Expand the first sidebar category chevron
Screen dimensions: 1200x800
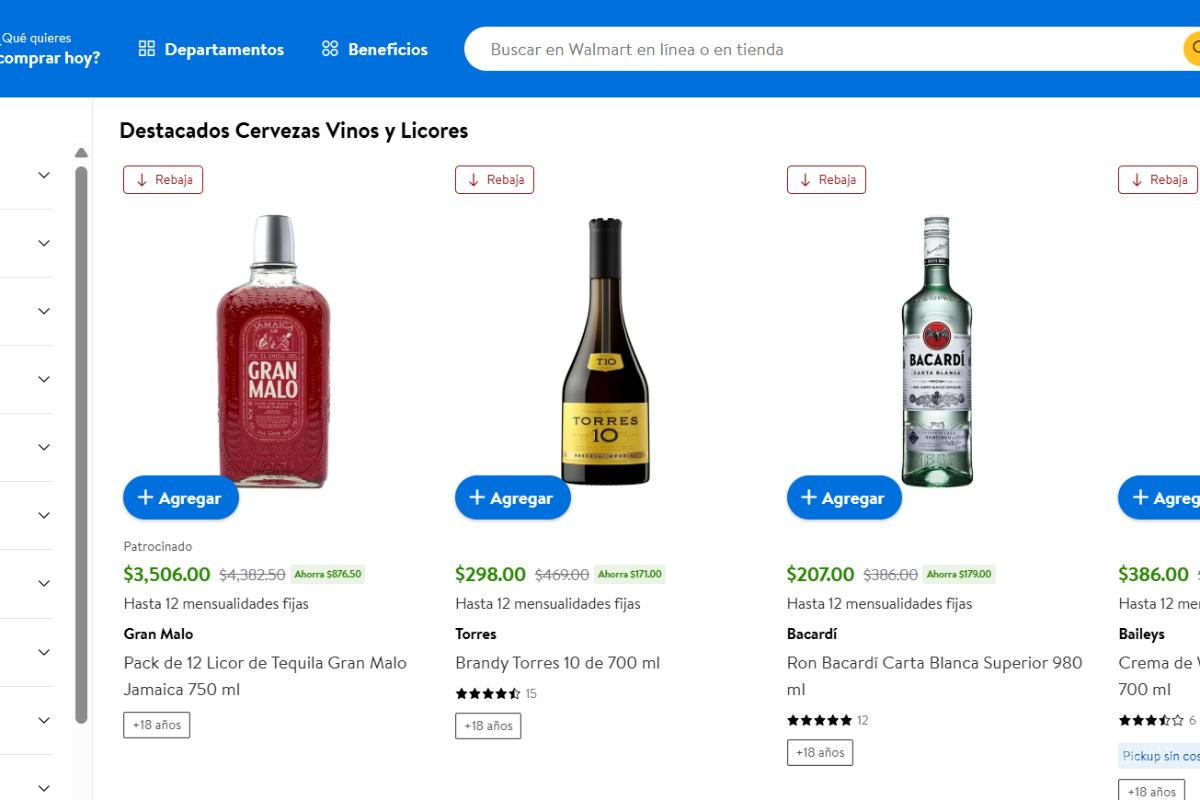43,174
